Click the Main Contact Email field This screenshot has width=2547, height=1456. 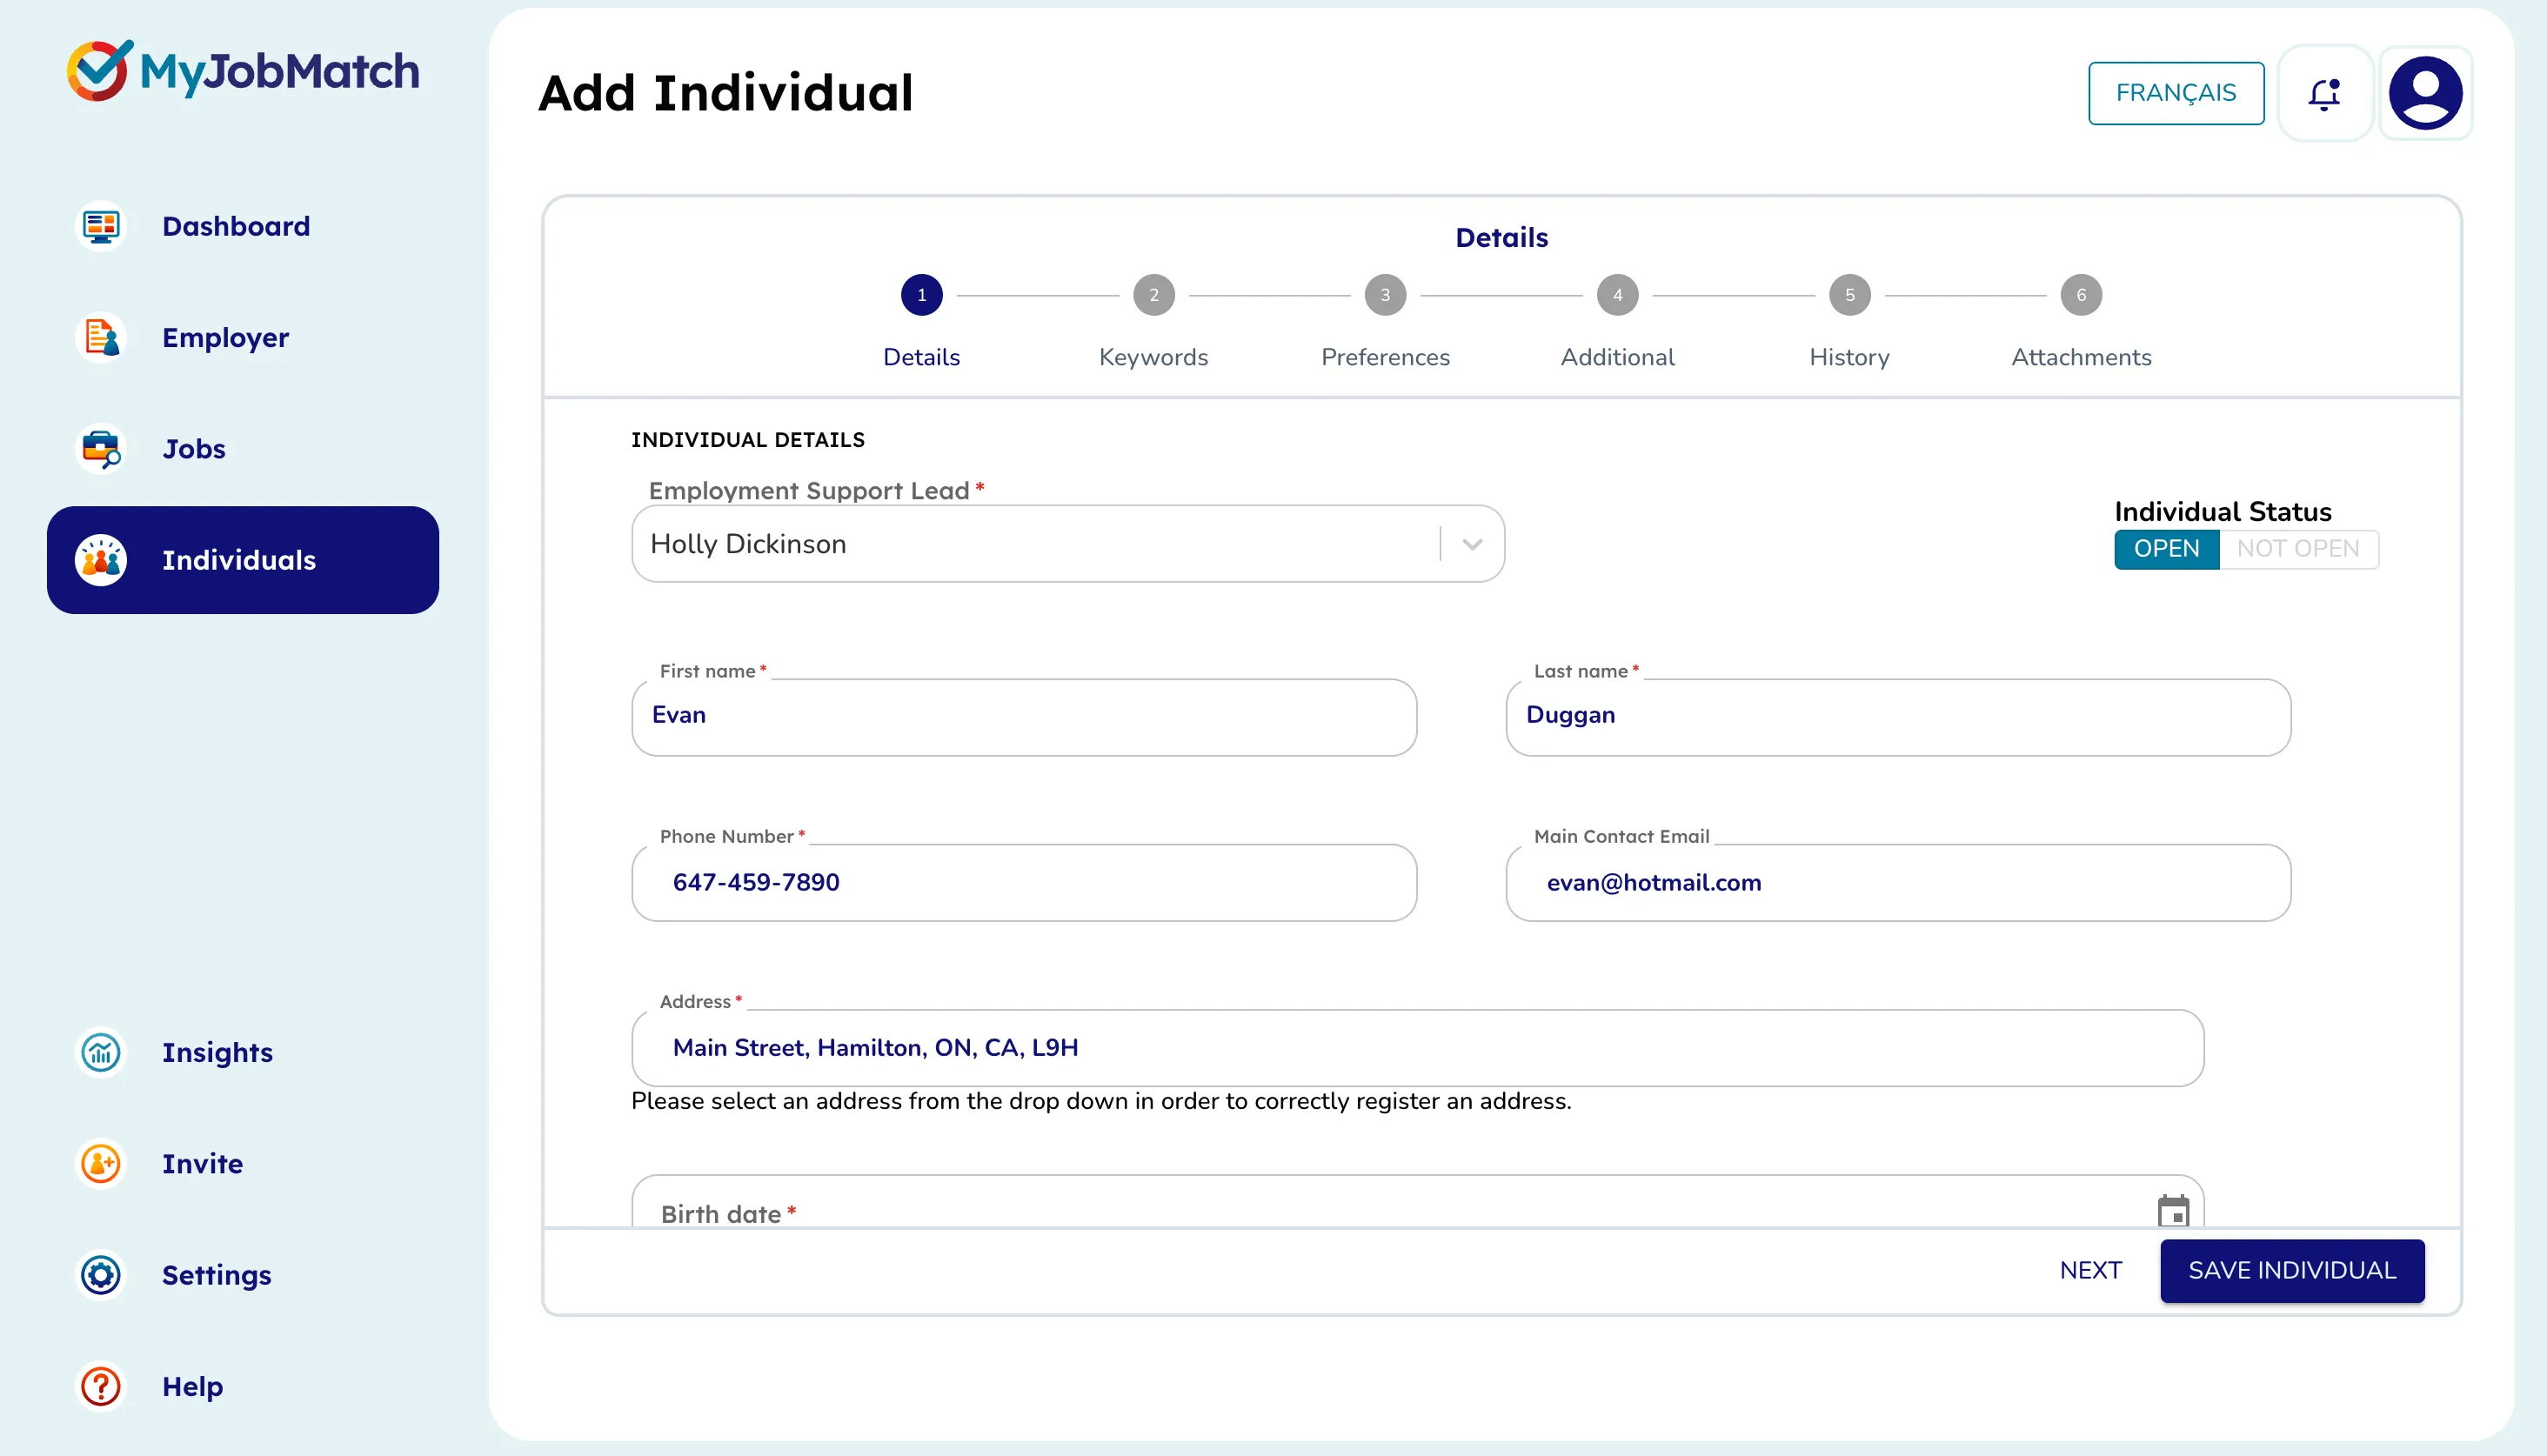coord(1898,882)
